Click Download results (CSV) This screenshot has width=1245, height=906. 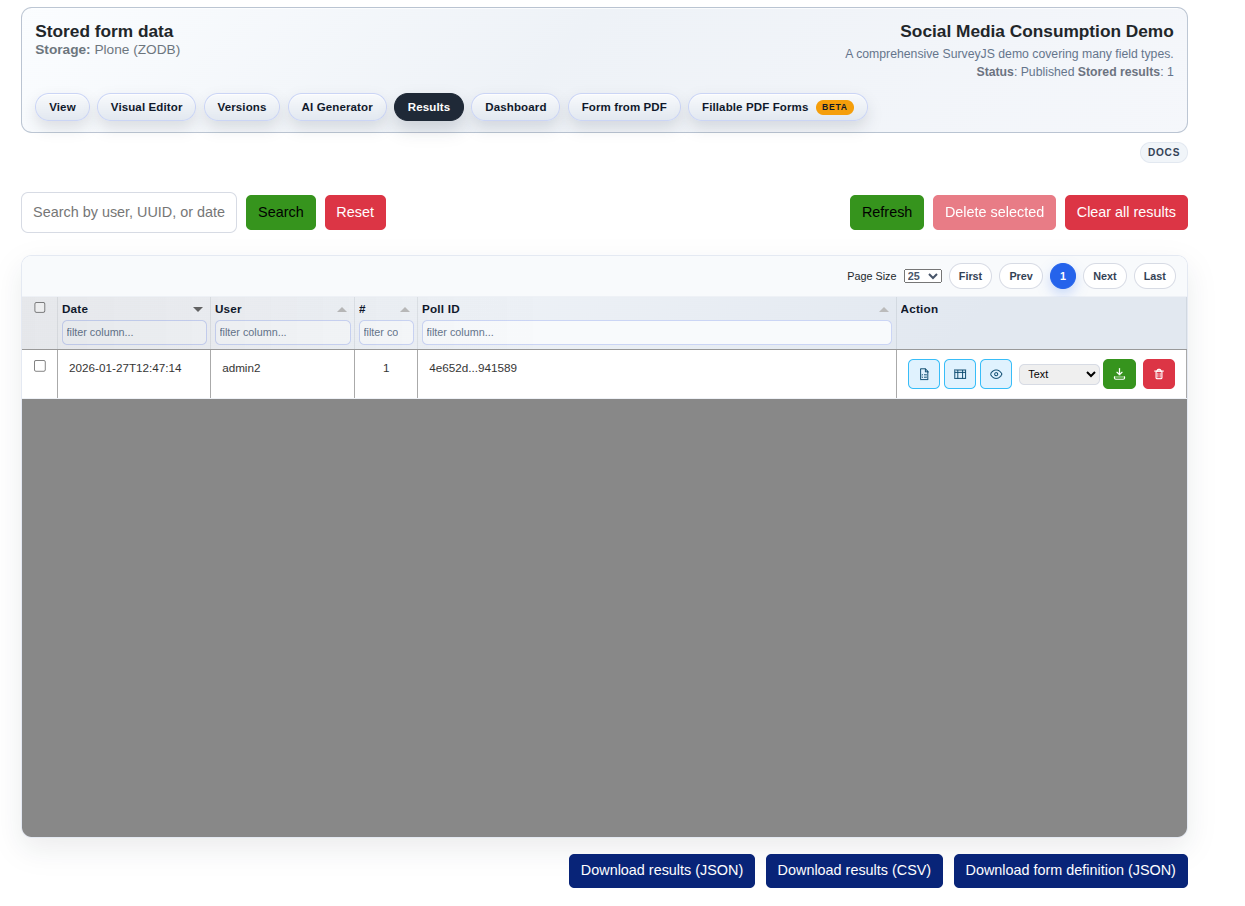[x=854, y=870]
